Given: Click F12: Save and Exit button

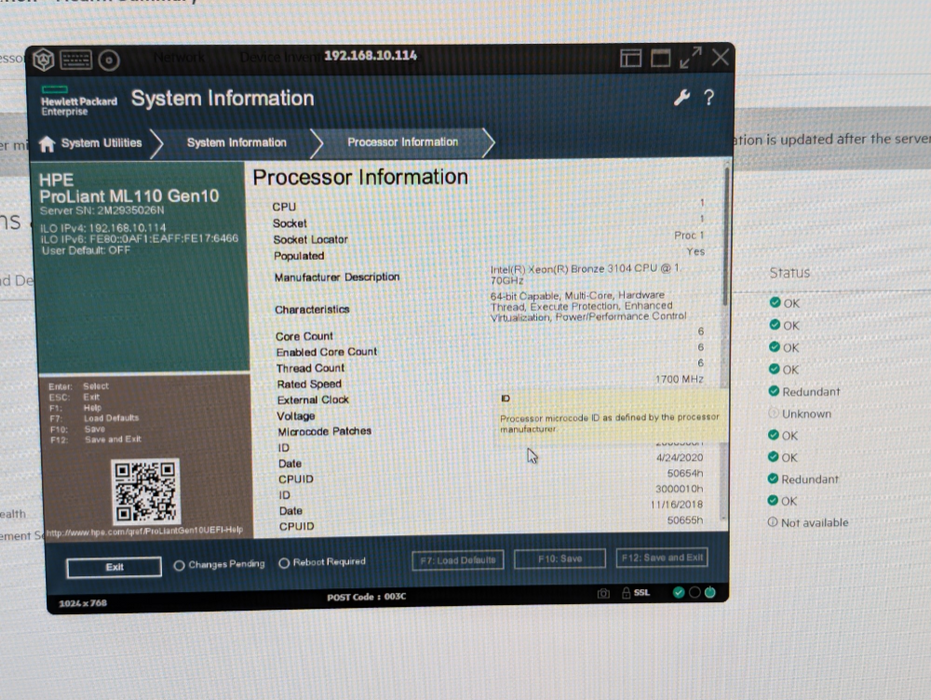Looking at the screenshot, I should point(662,558).
